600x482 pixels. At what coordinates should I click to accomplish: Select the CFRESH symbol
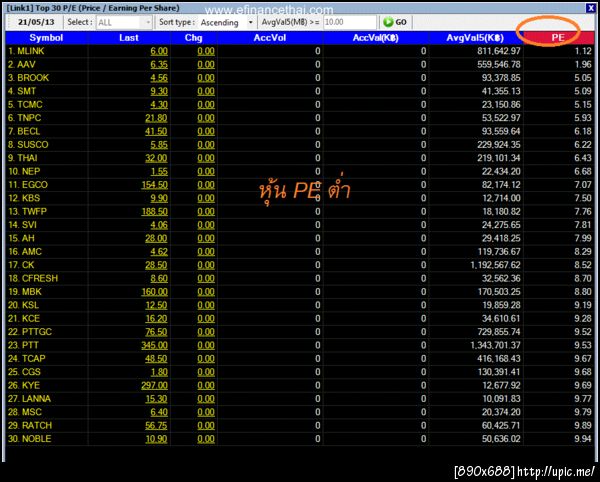coord(40,278)
